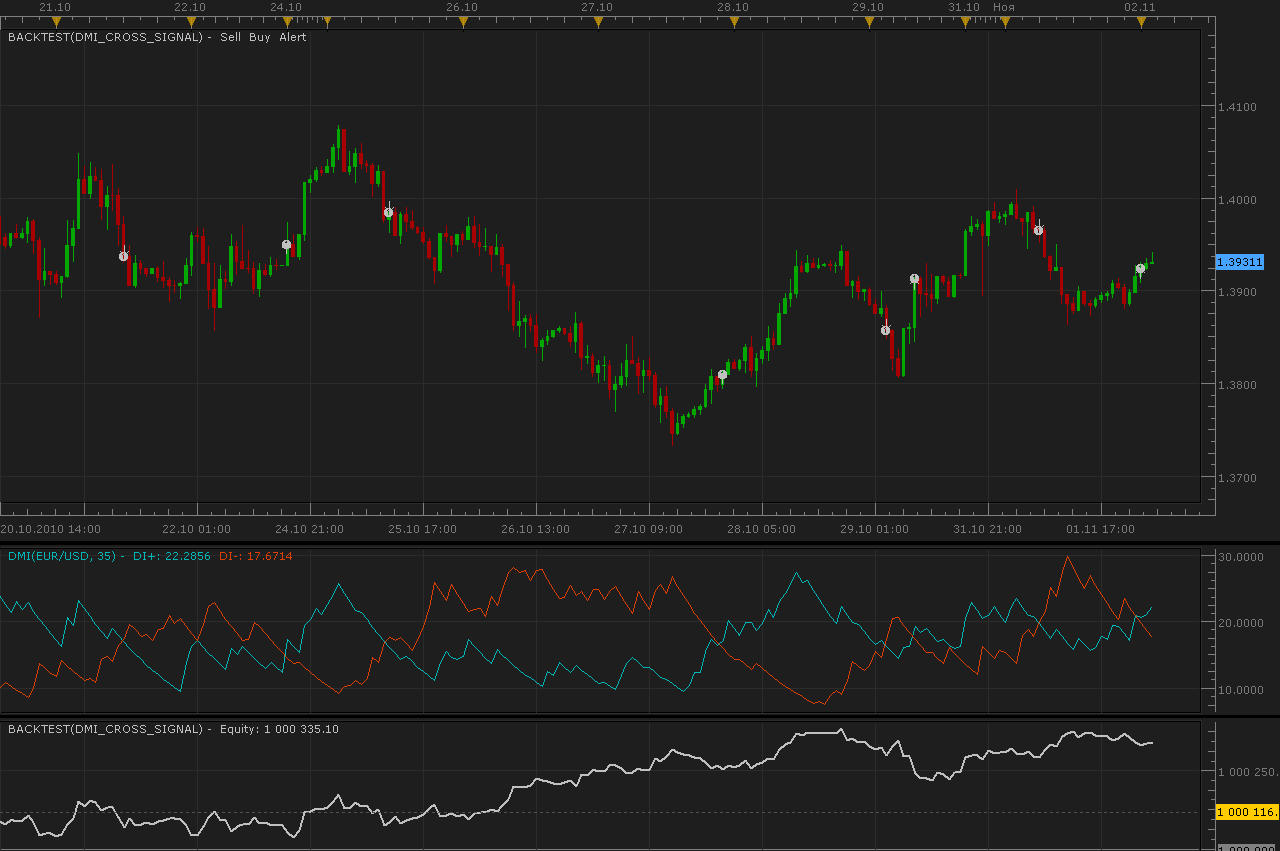Click the trade signal marker near the 1.3800 level
1280x851 pixels.
[x=722, y=375]
